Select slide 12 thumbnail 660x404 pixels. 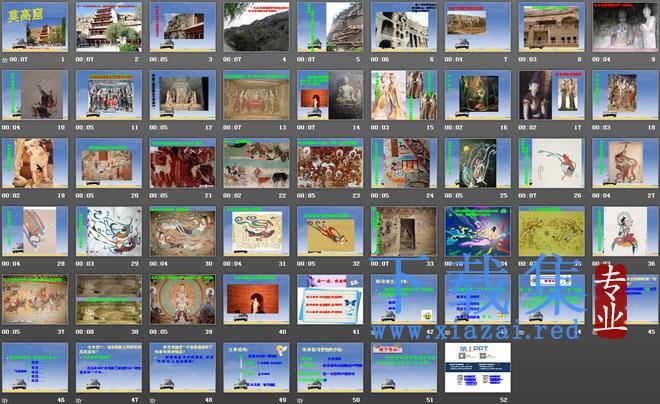(182, 95)
